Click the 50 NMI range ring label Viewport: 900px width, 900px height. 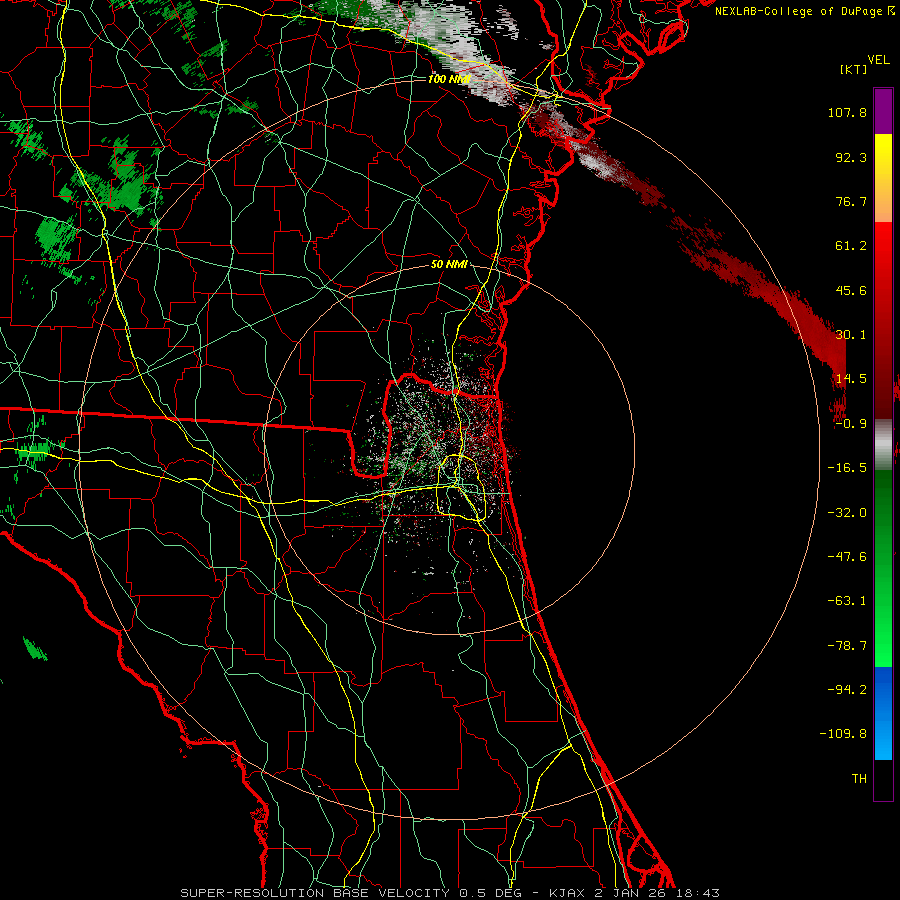pyautogui.click(x=449, y=265)
